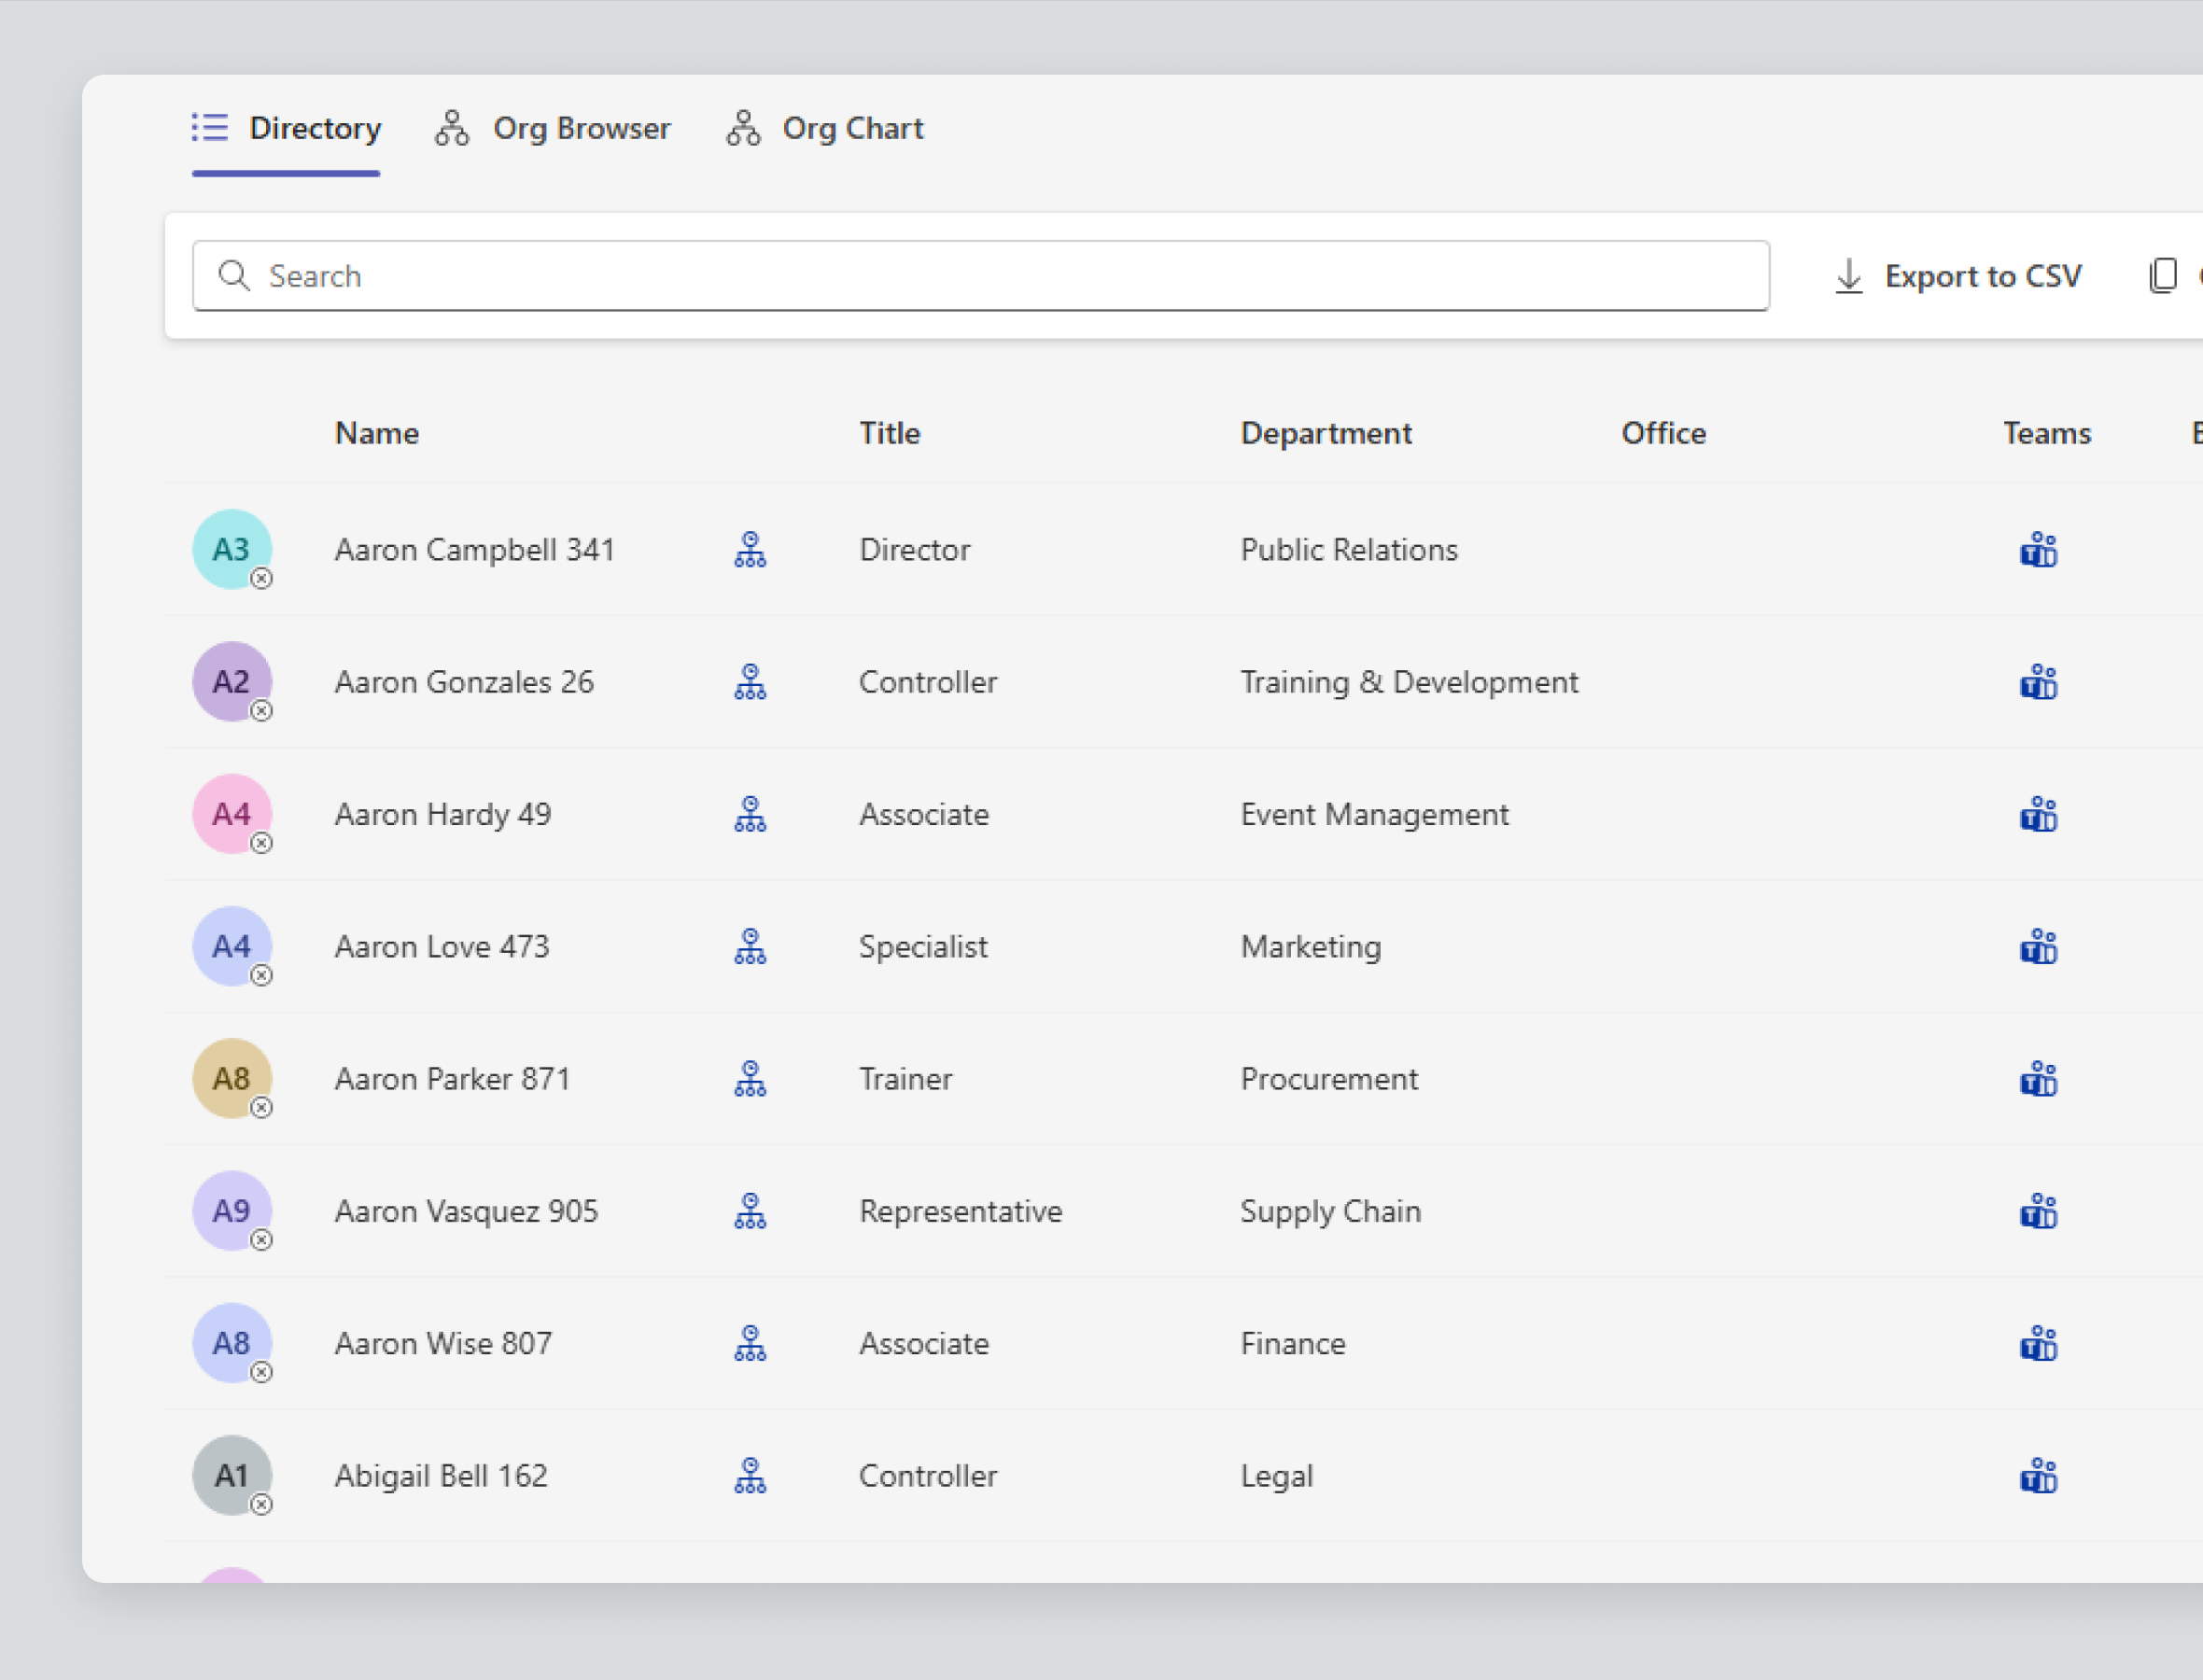Click Teams icon for Abigail Bell 162
The width and height of the screenshot is (2203, 1680).
click(x=2038, y=1476)
